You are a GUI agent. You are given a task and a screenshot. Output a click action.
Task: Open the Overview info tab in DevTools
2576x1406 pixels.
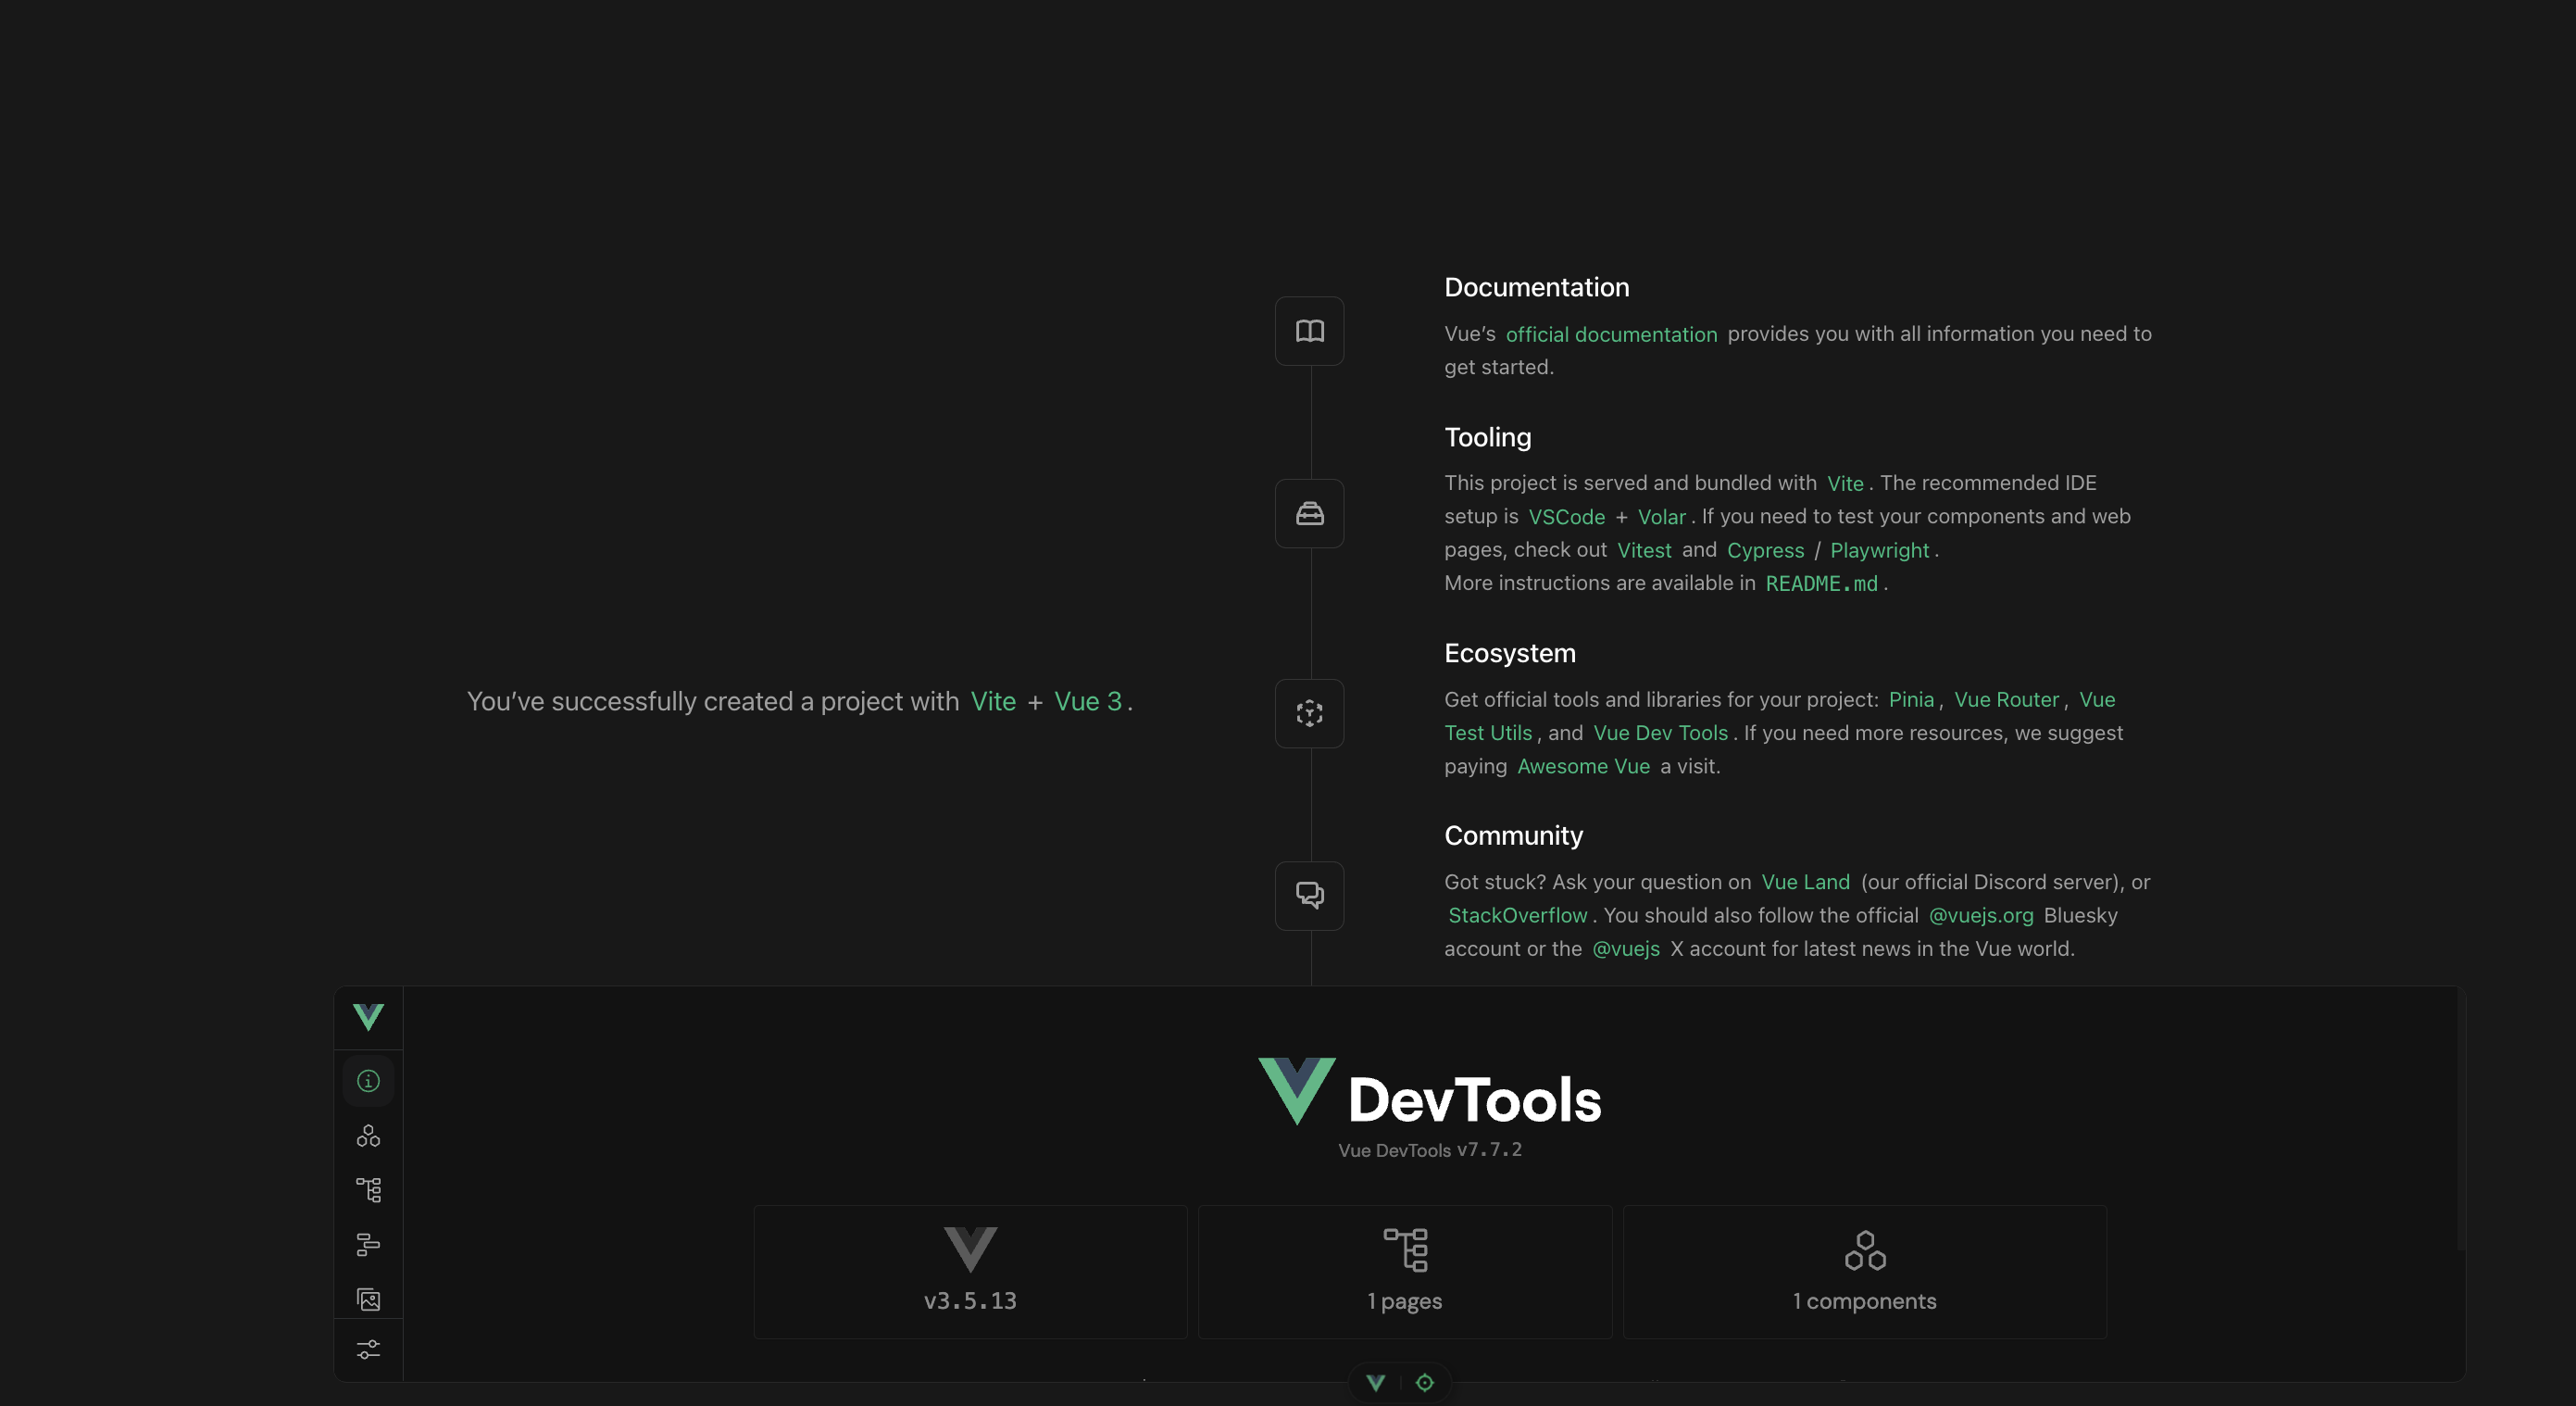pyautogui.click(x=368, y=1081)
